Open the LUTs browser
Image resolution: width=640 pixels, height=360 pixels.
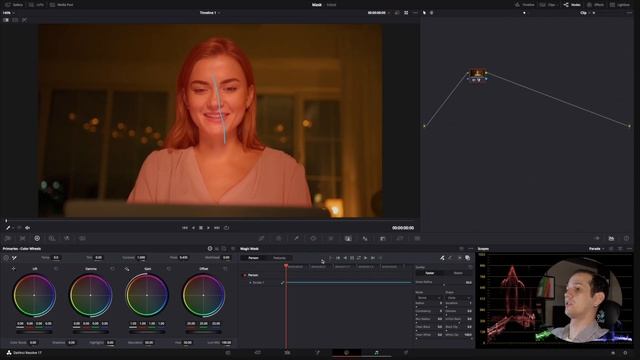(x=36, y=4)
